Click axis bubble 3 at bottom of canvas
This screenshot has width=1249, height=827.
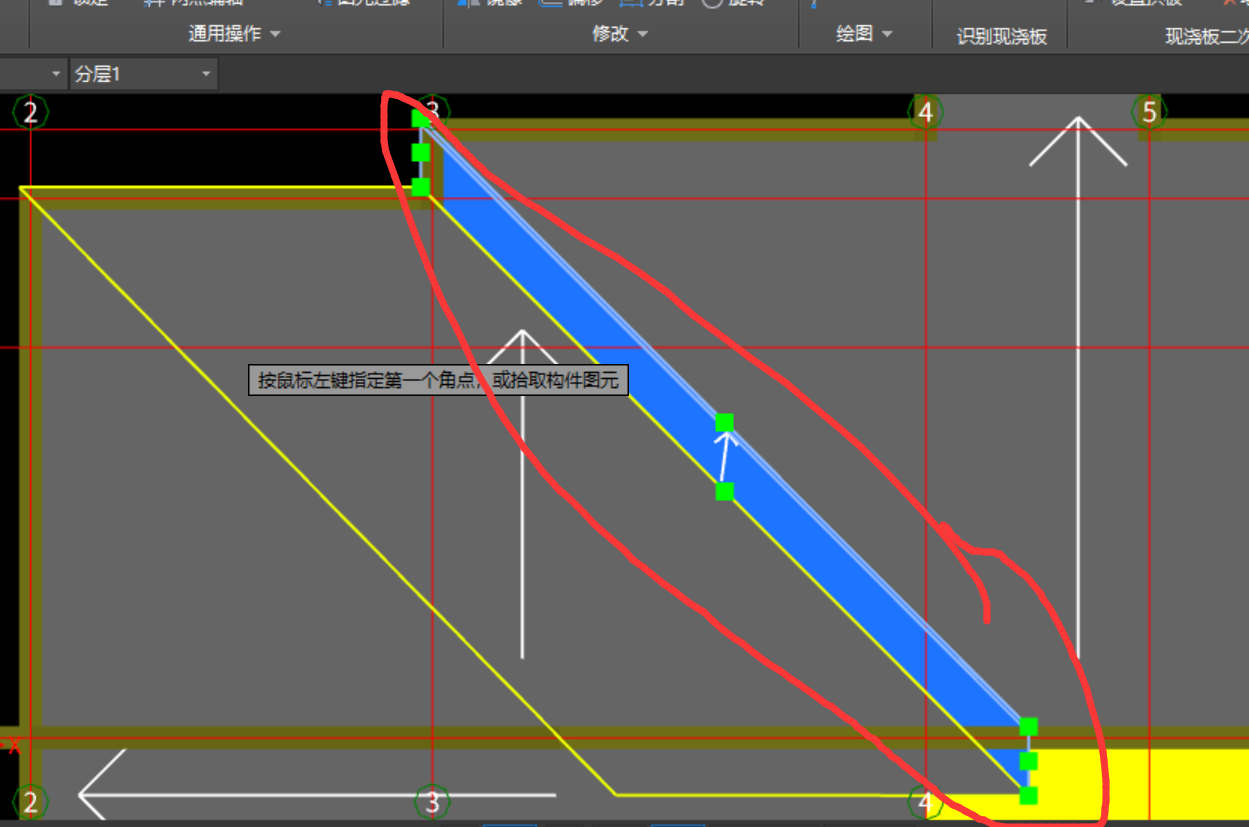coord(432,802)
